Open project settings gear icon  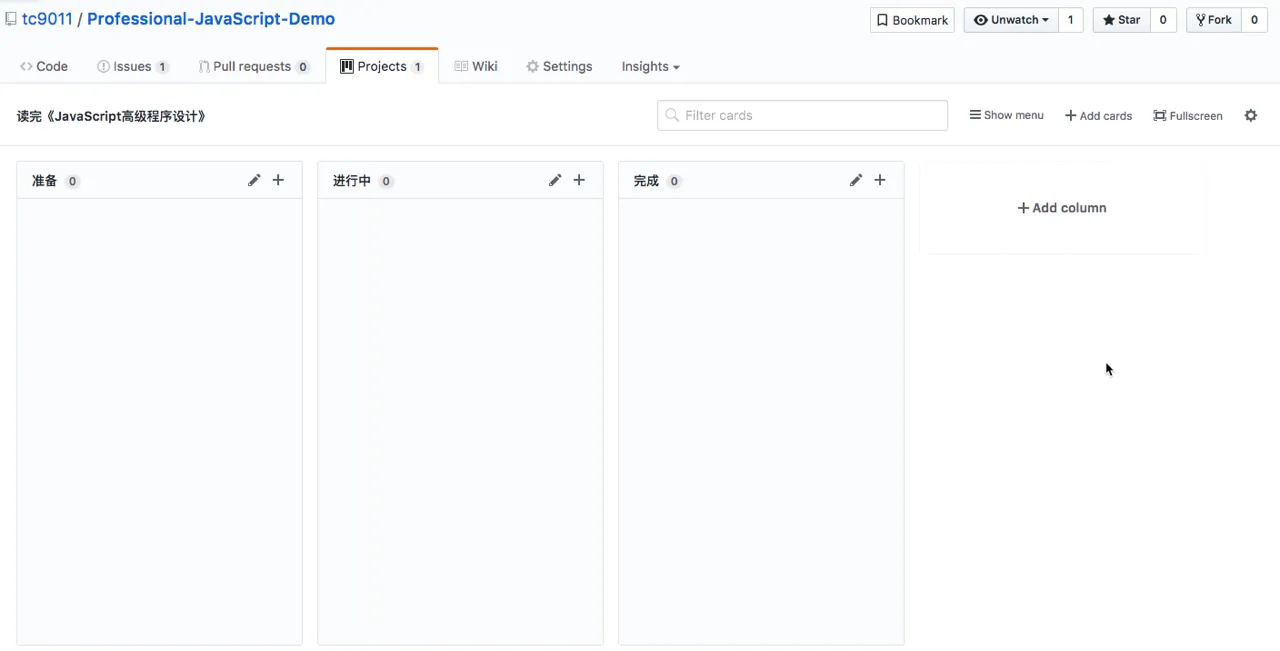1250,115
